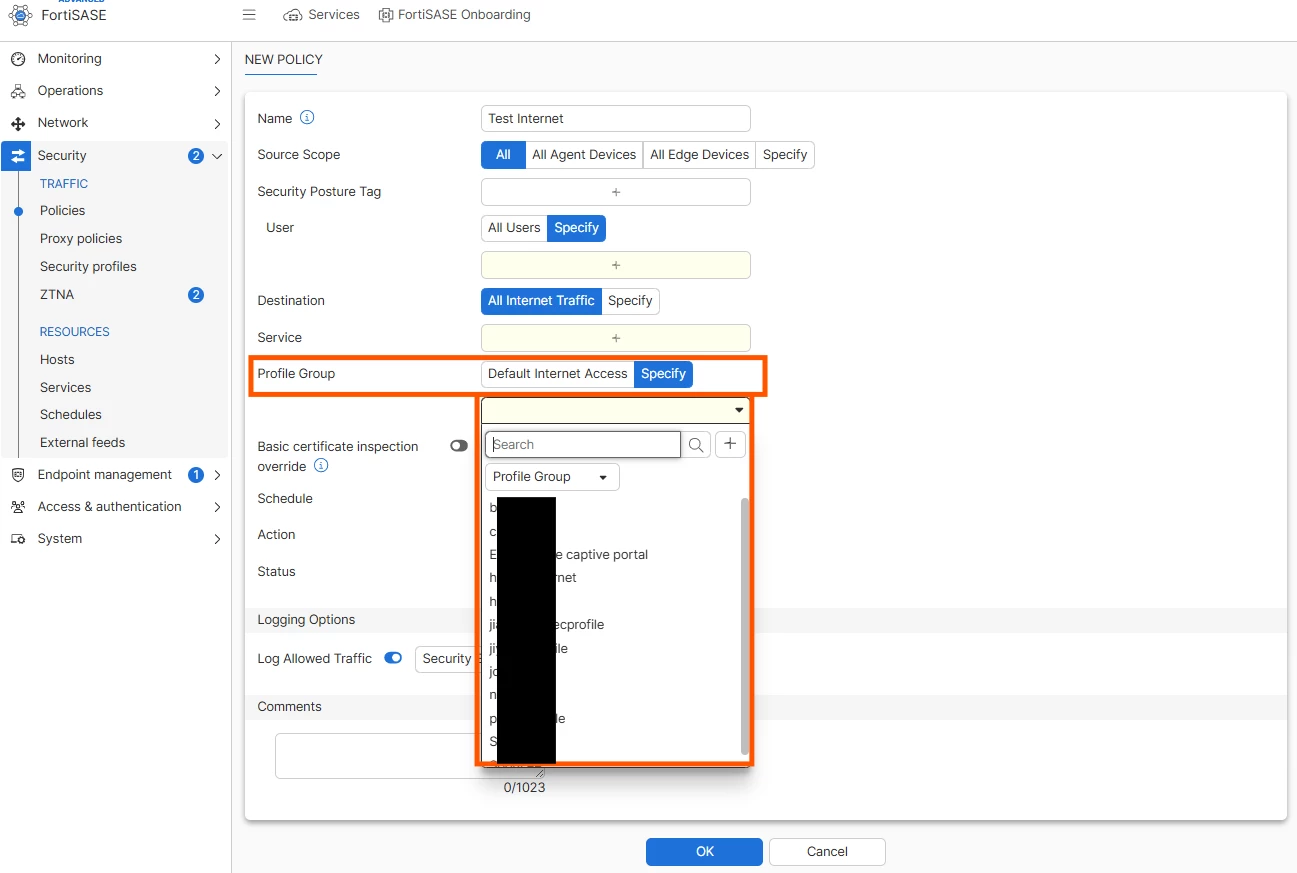Choose Specify for Source Scope
This screenshot has height=873, width=1297.
point(785,155)
